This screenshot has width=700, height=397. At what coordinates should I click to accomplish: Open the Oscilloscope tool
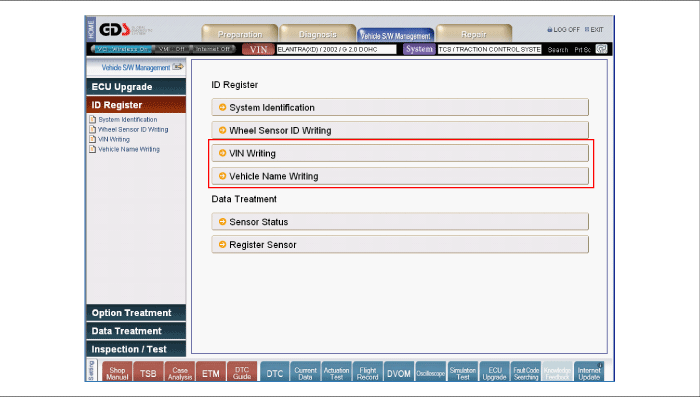pyautogui.click(x=431, y=372)
